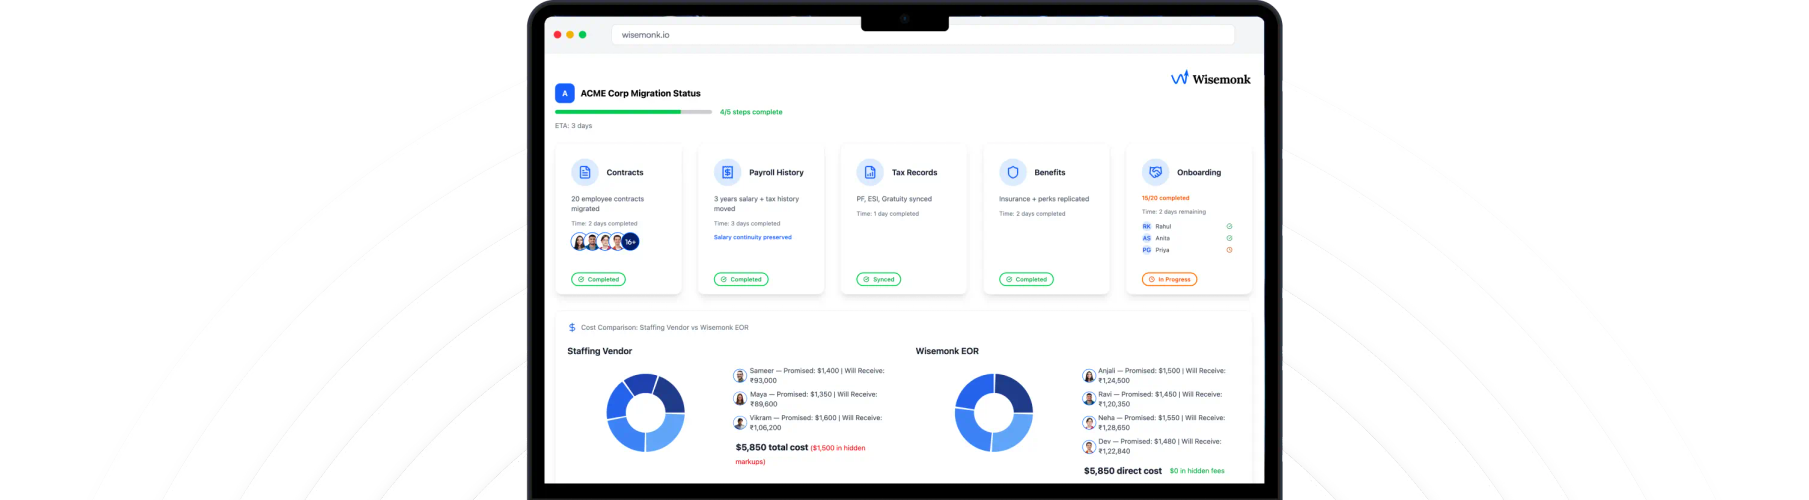Screen dimensions: 1809x500
Task: Click the 'Maya — Promised: $1,350' row text
Action: tap(813, 399)
